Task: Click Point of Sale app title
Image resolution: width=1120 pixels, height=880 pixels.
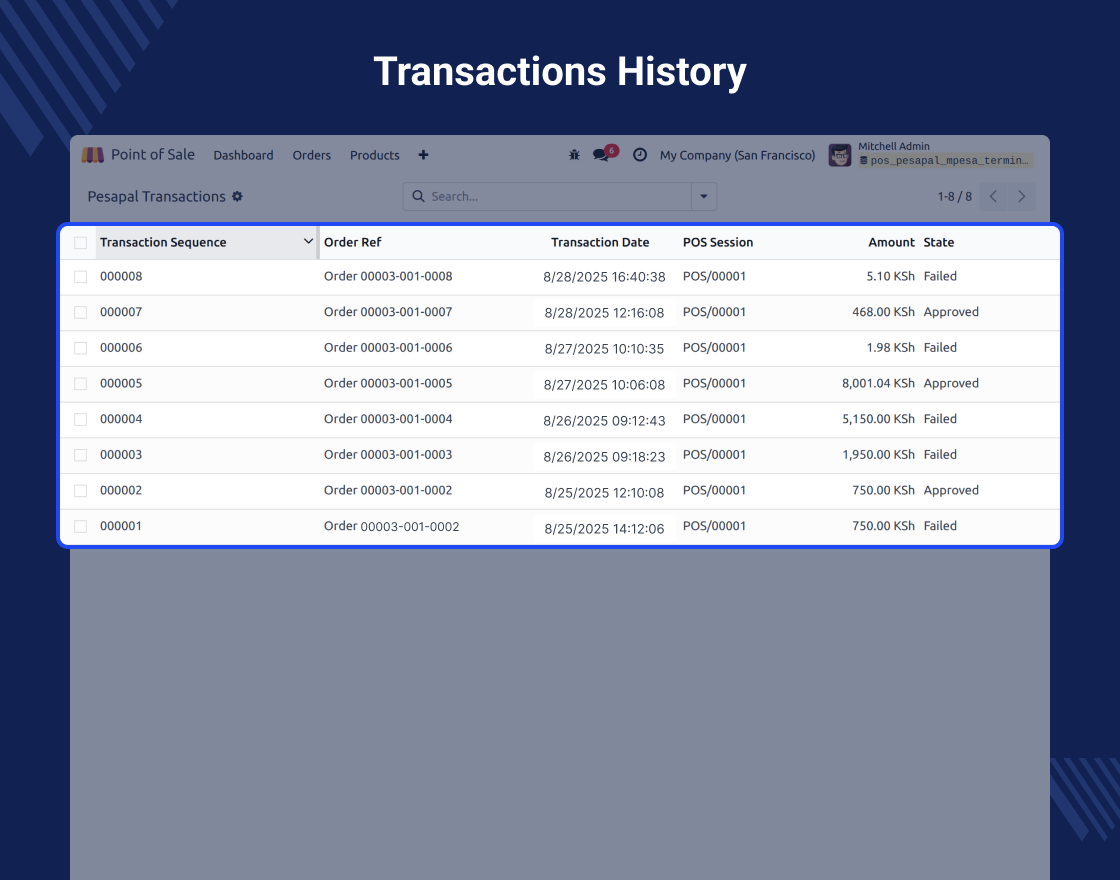Action: tap(153, 154)
